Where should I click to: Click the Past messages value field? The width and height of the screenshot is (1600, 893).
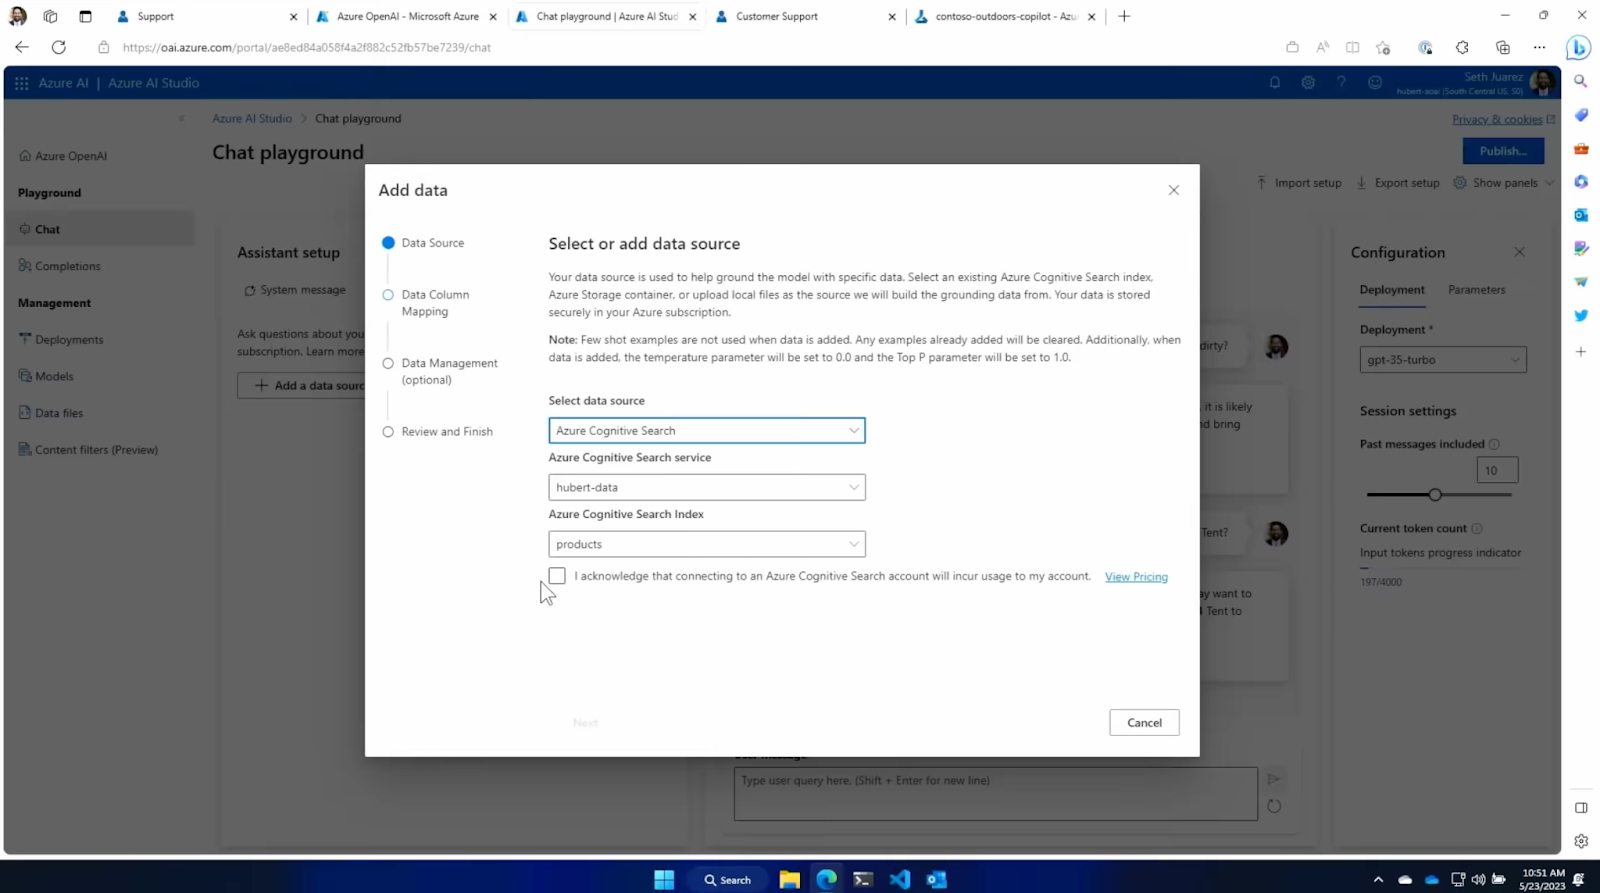pos(1497,470)
